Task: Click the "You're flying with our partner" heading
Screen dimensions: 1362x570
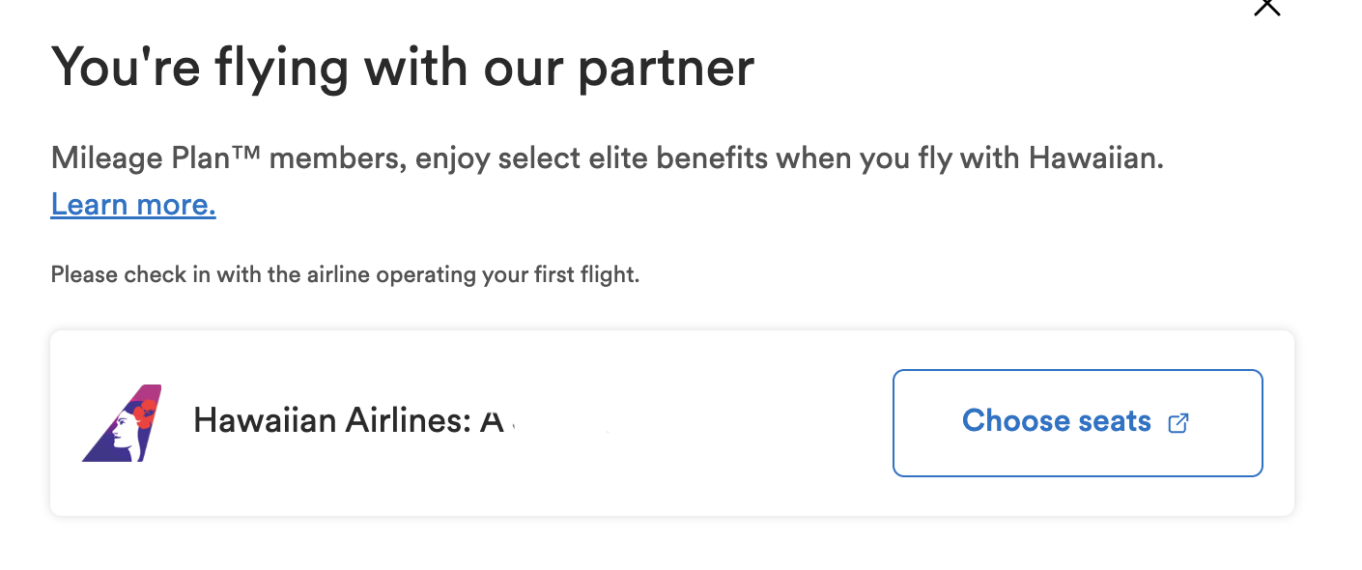Action: tap(402, 70)
